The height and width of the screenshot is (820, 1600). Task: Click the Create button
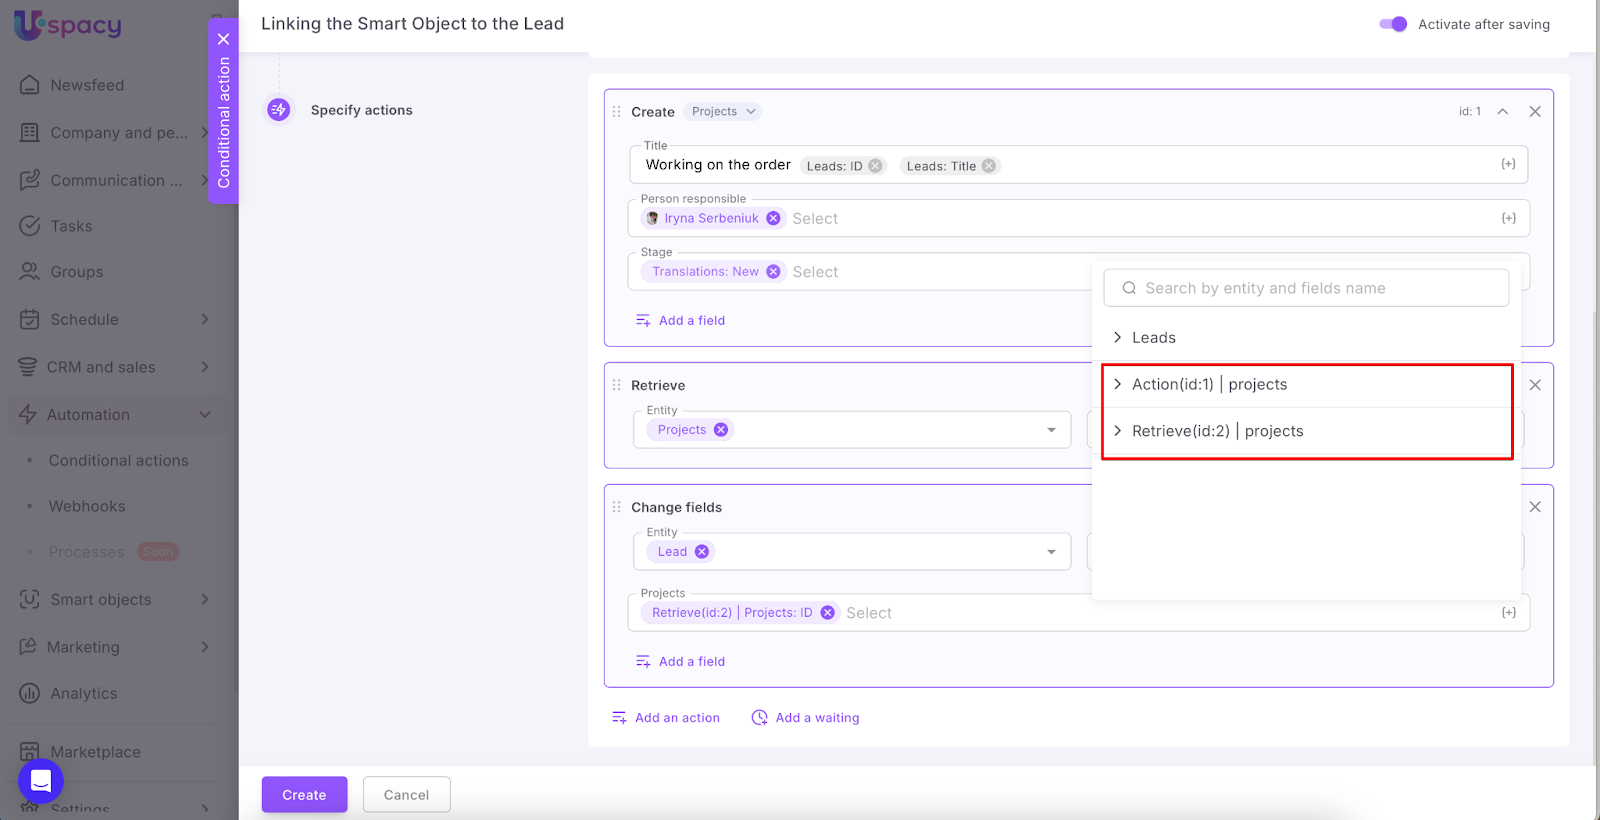(x=304, y=795)
